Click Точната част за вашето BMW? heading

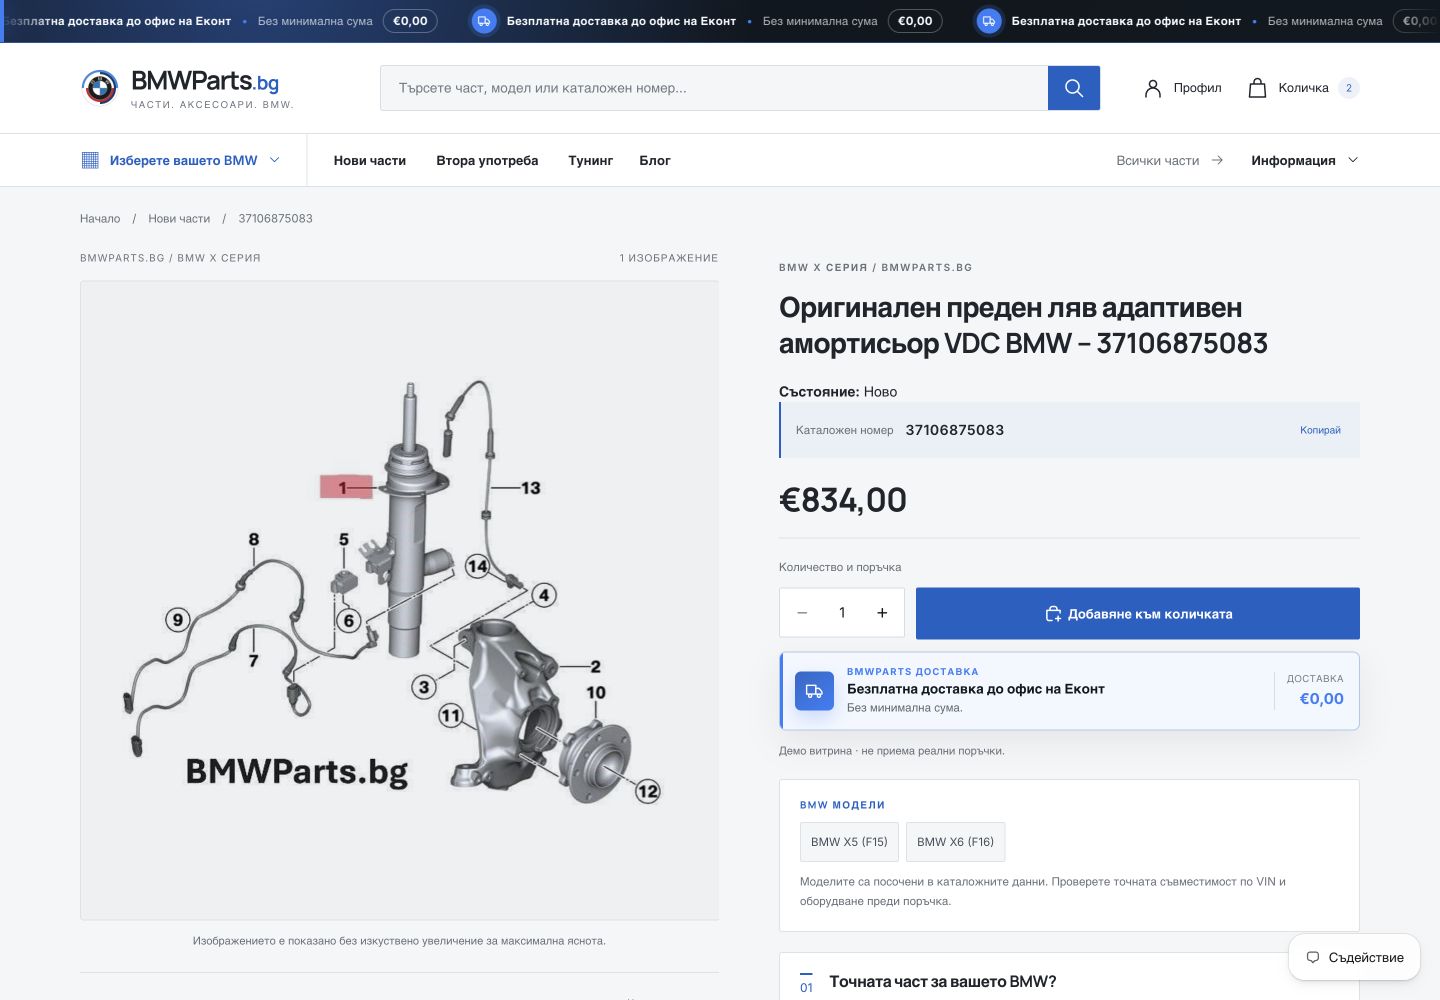pyautogui.click(x=943, y=982)
